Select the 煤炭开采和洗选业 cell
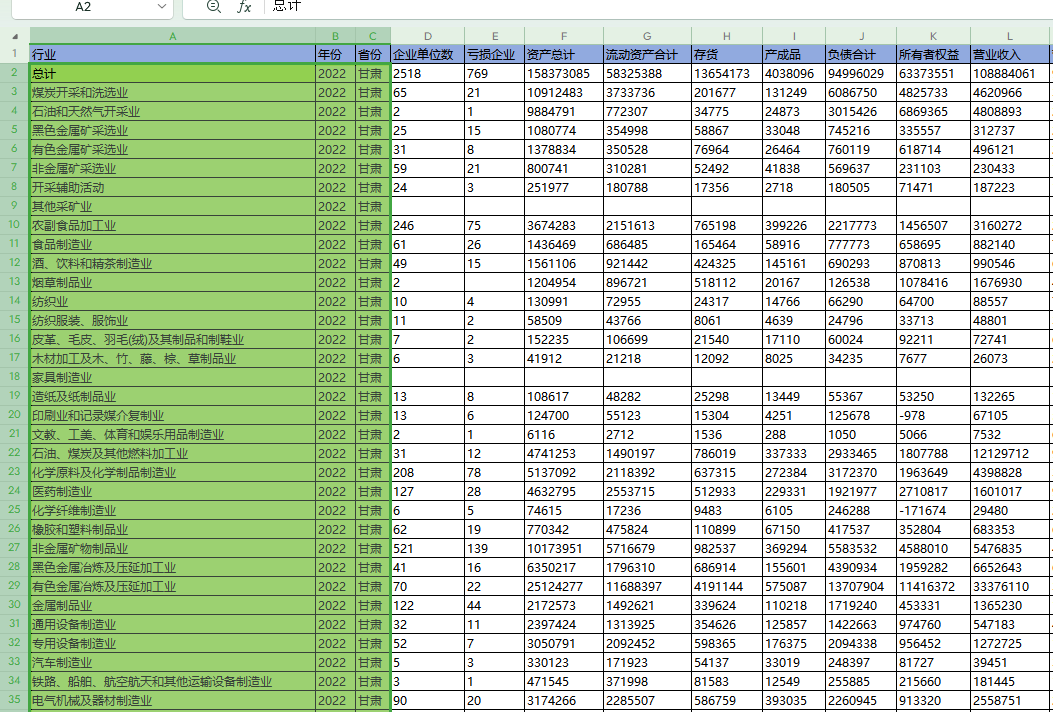This screenshot has width=1053, height=712. pos(173,93)
